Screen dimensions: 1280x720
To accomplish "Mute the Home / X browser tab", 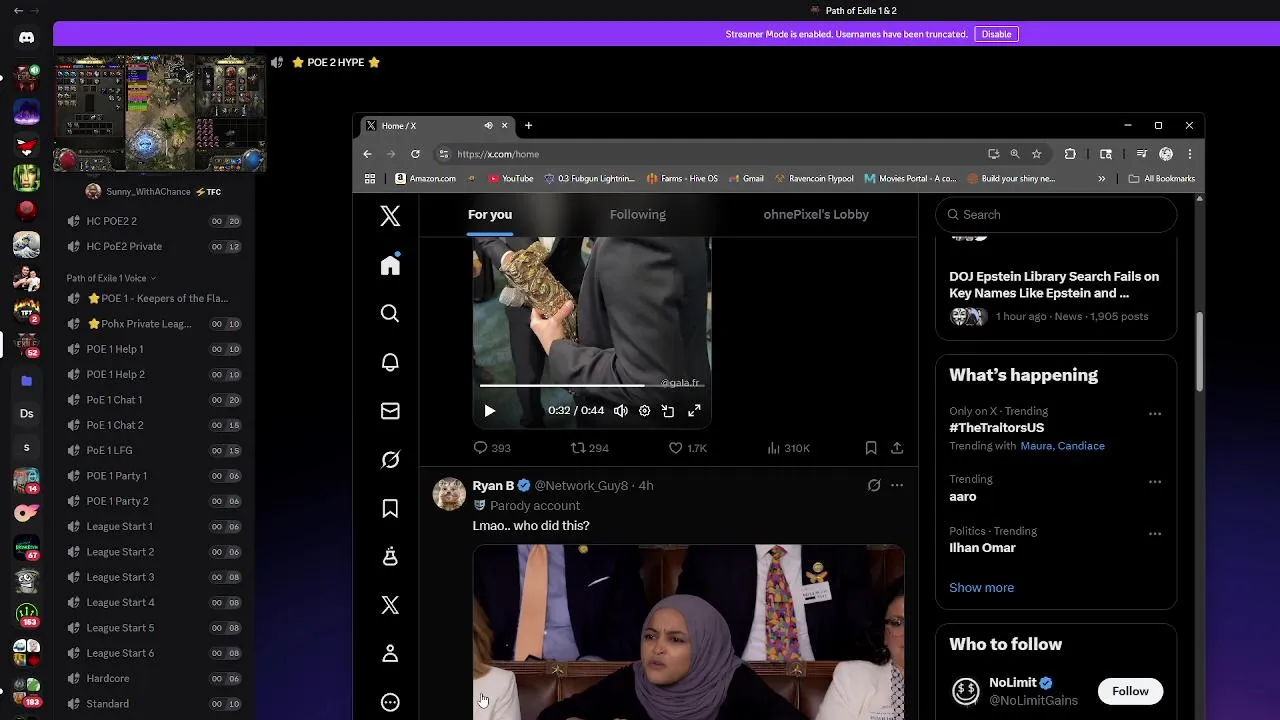I will click(488, 126).
